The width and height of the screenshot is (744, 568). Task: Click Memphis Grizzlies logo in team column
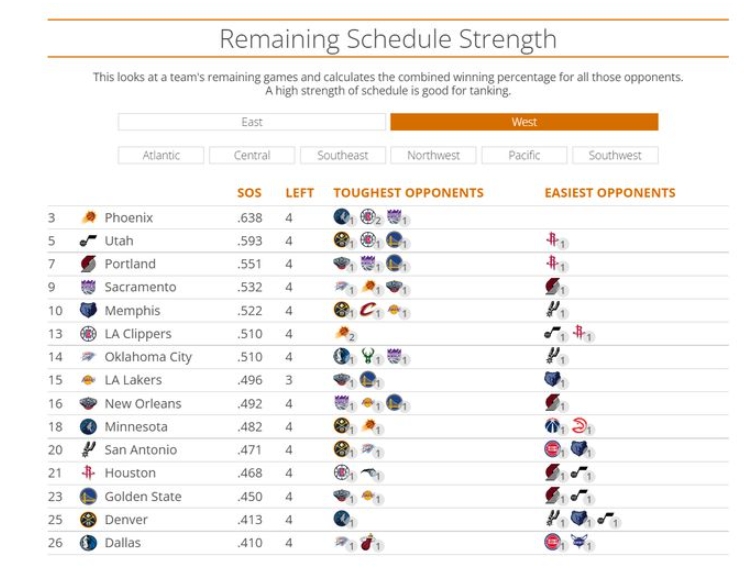click(88, 311)
